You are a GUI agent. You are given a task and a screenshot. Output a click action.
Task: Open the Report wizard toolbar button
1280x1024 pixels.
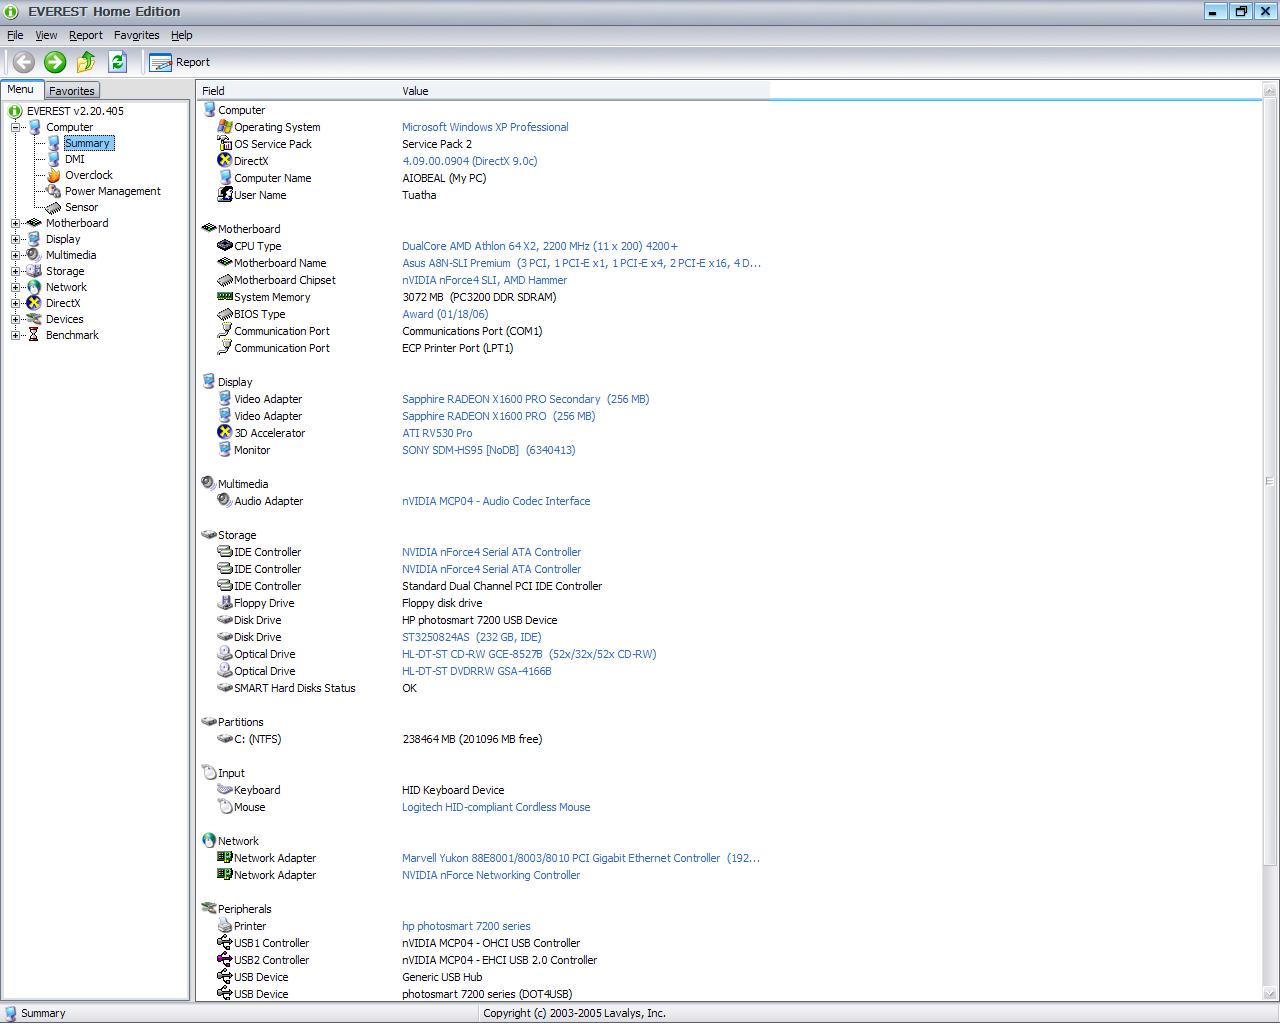(180, 62)
